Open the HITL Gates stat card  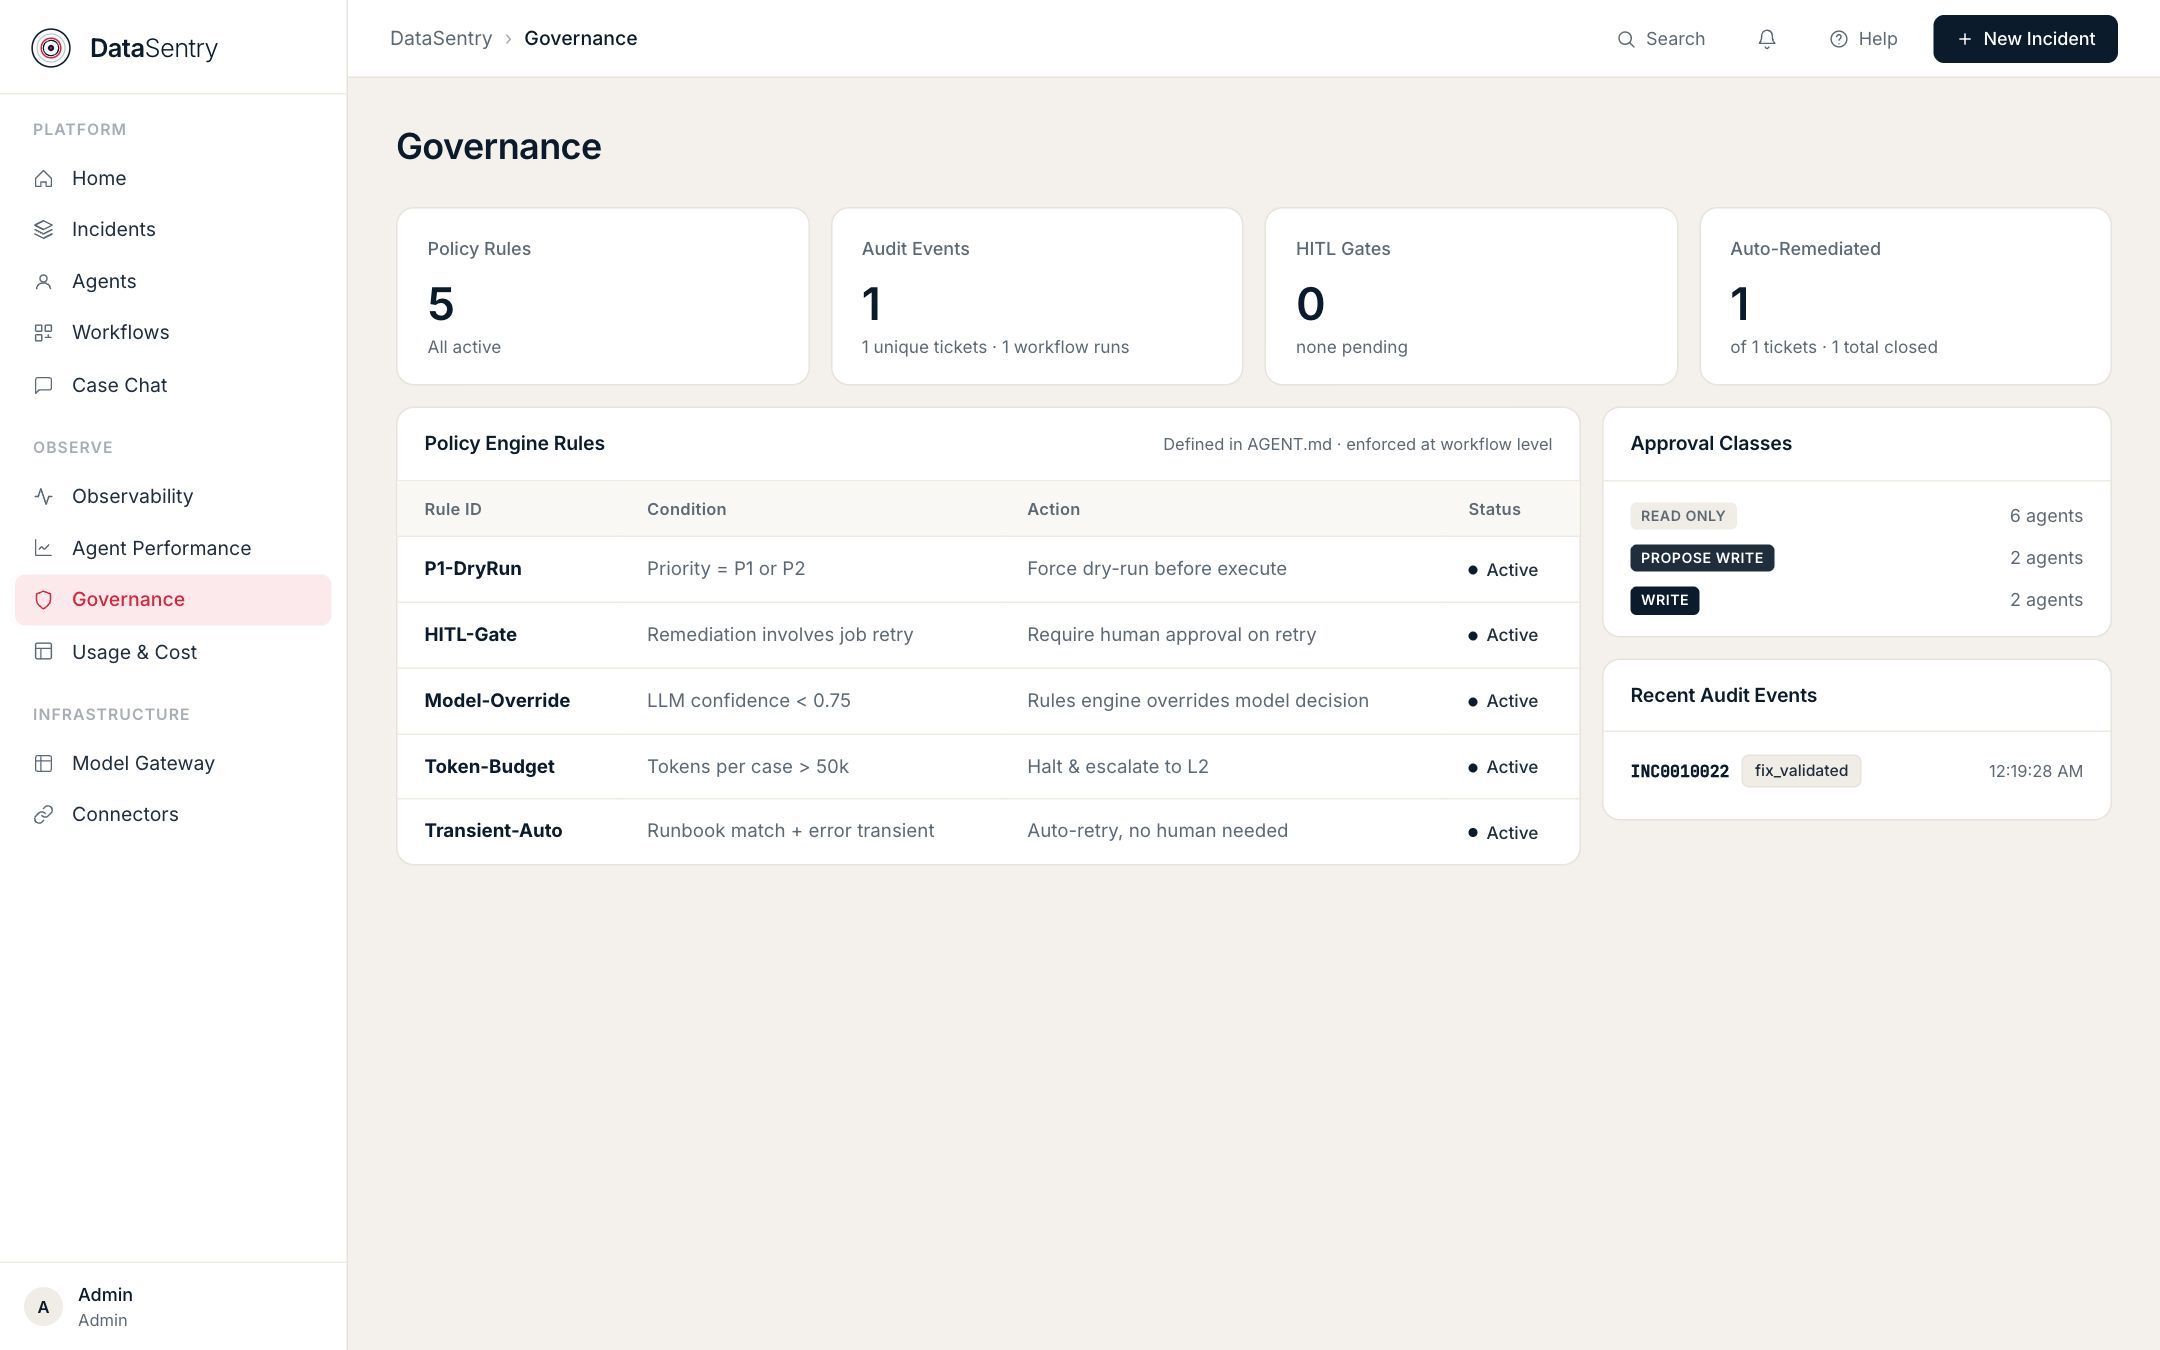pos(1471,296)
